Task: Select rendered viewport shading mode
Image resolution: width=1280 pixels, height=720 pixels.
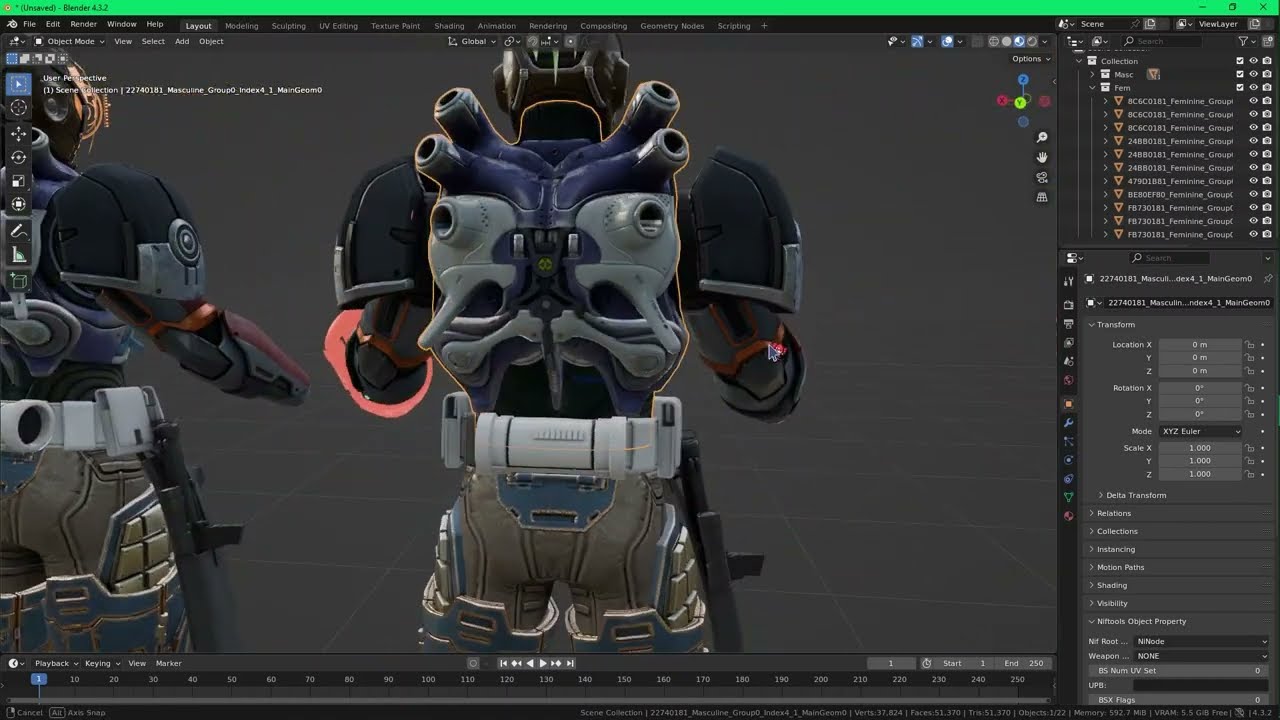Action: (x=1032, y=41)
